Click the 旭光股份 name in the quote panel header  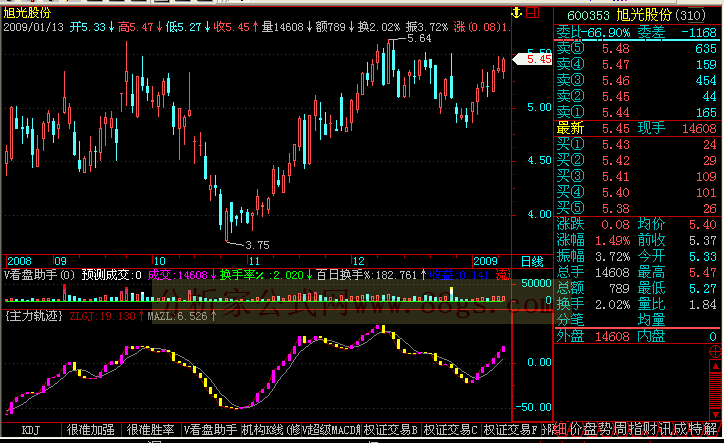(x=644, y=15)
